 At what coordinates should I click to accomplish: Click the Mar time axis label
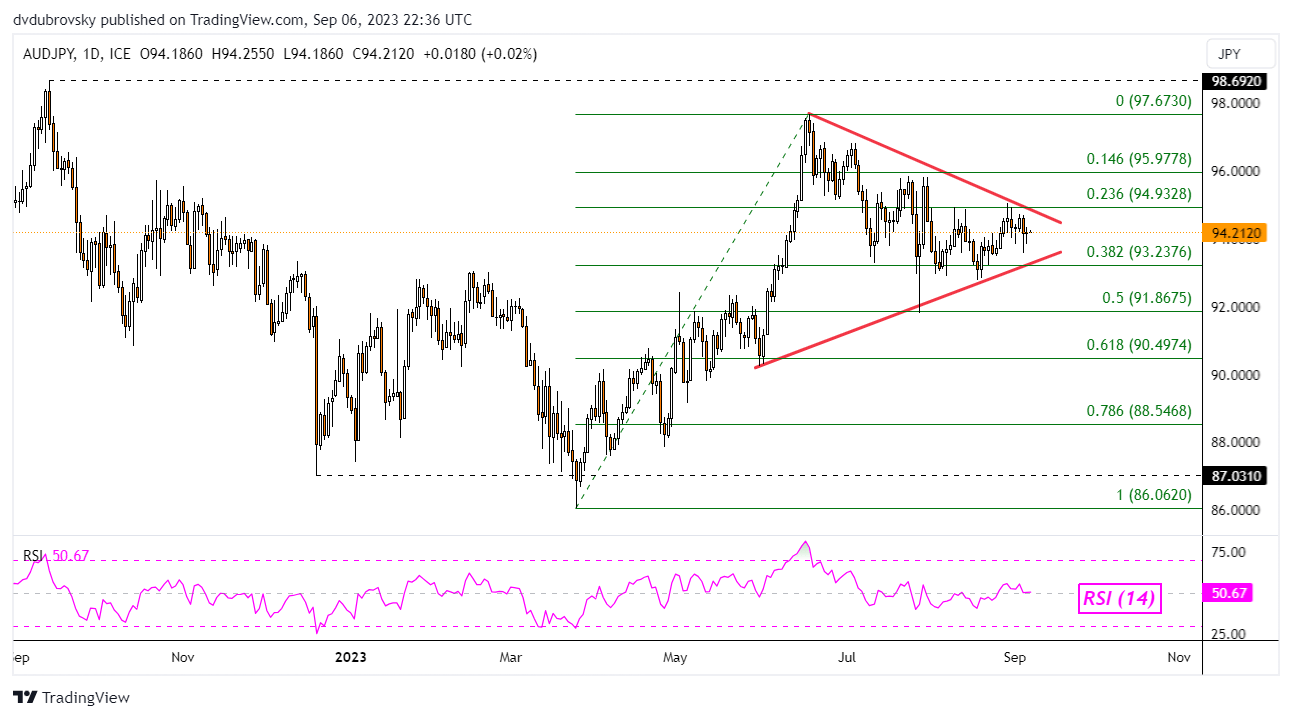(x=511, y=657)
